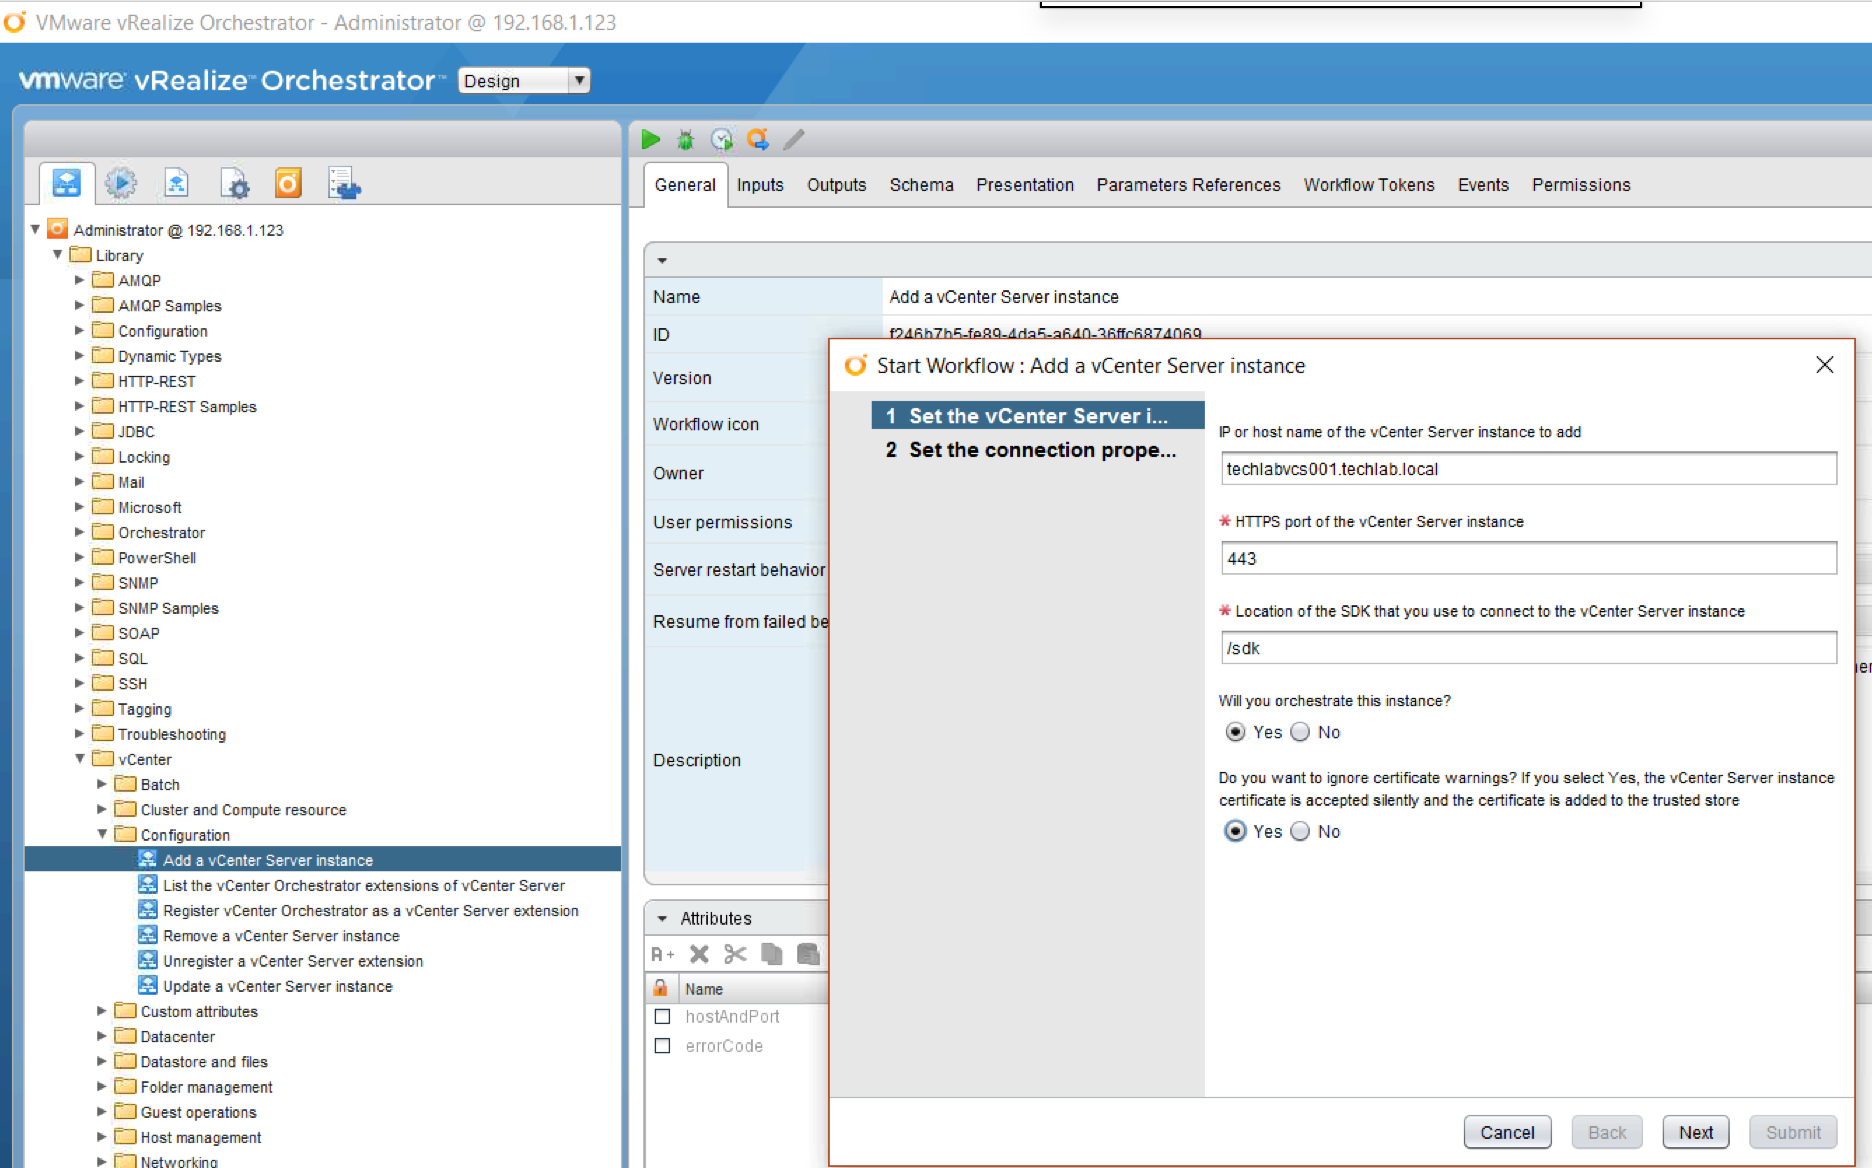1872x1168 pixels.
Task: Expand the Troubleshooting folder
Action: coord(80,733)
